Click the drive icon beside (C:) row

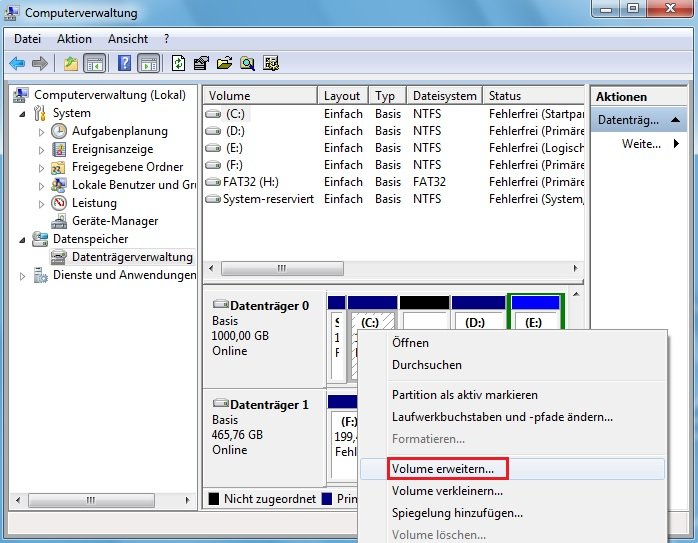point(213,114)
